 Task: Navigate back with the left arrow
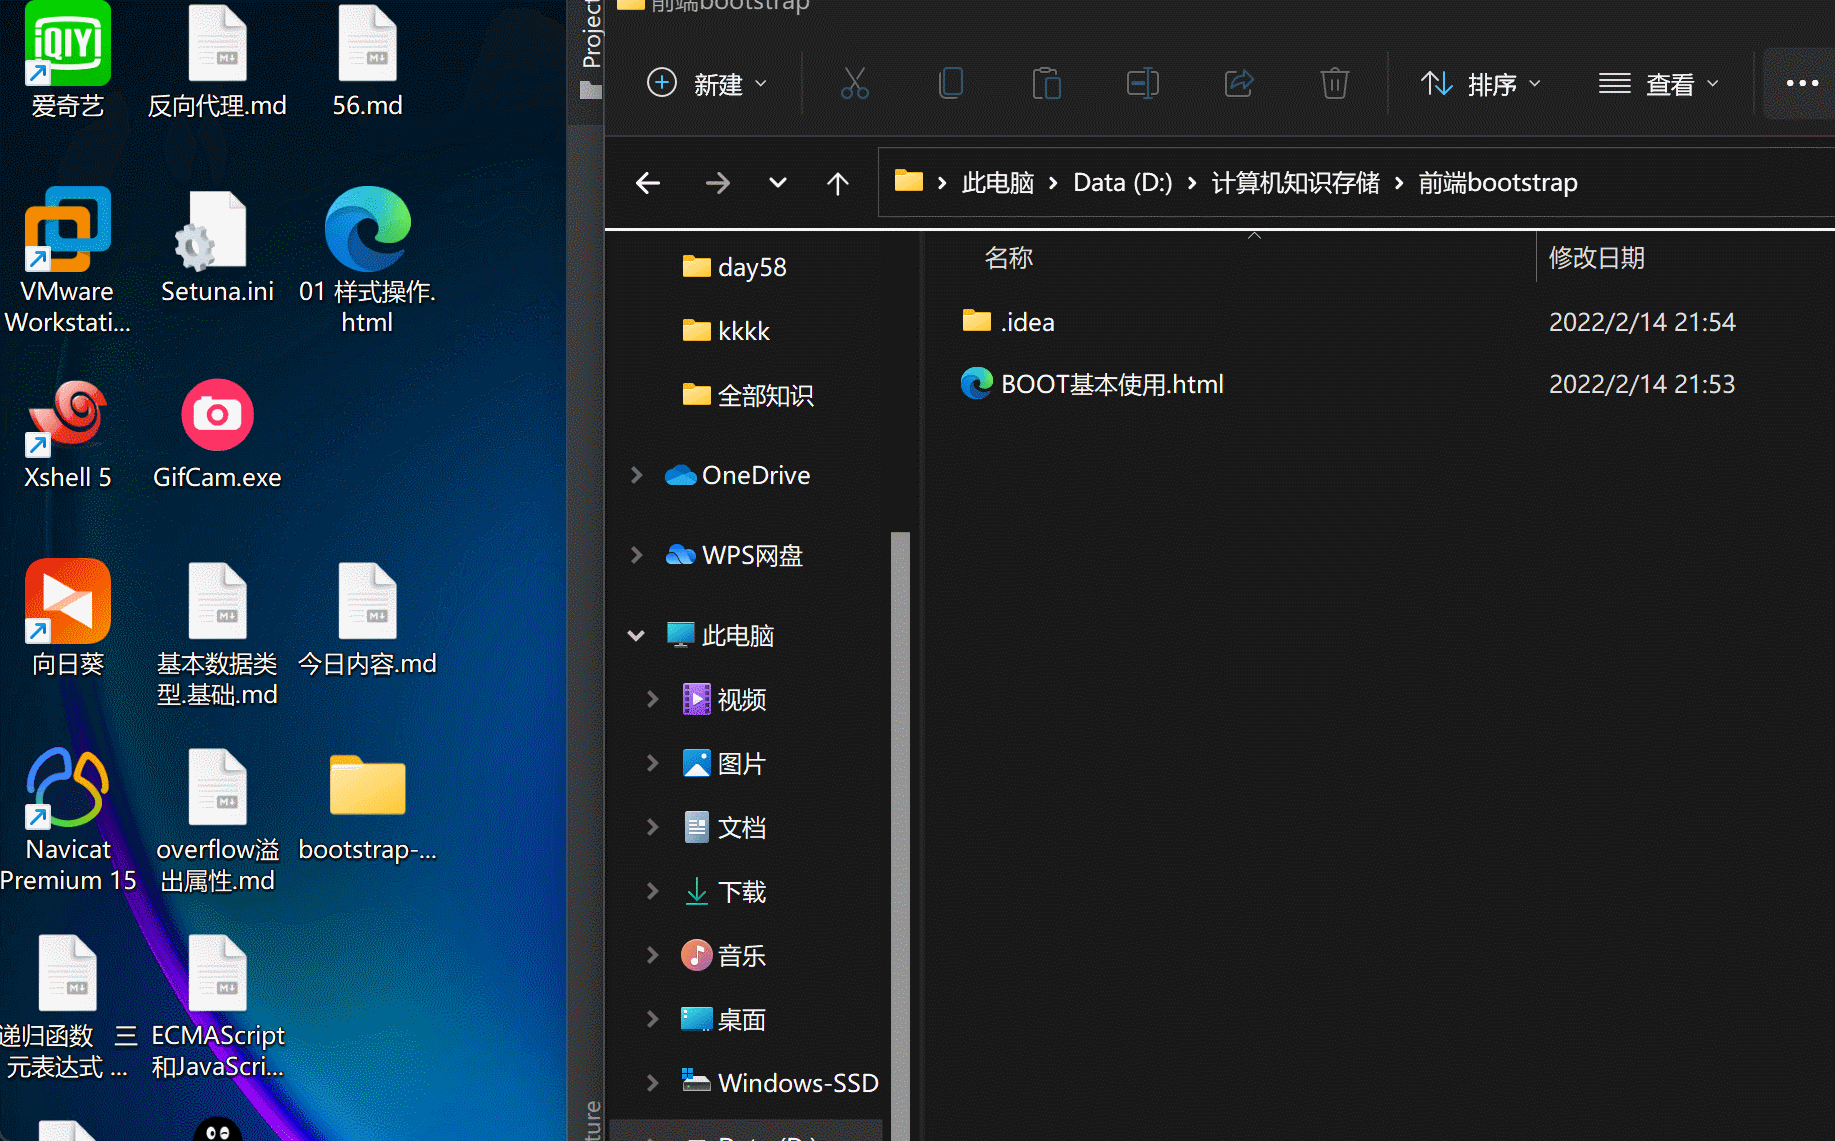click(648, 183)
